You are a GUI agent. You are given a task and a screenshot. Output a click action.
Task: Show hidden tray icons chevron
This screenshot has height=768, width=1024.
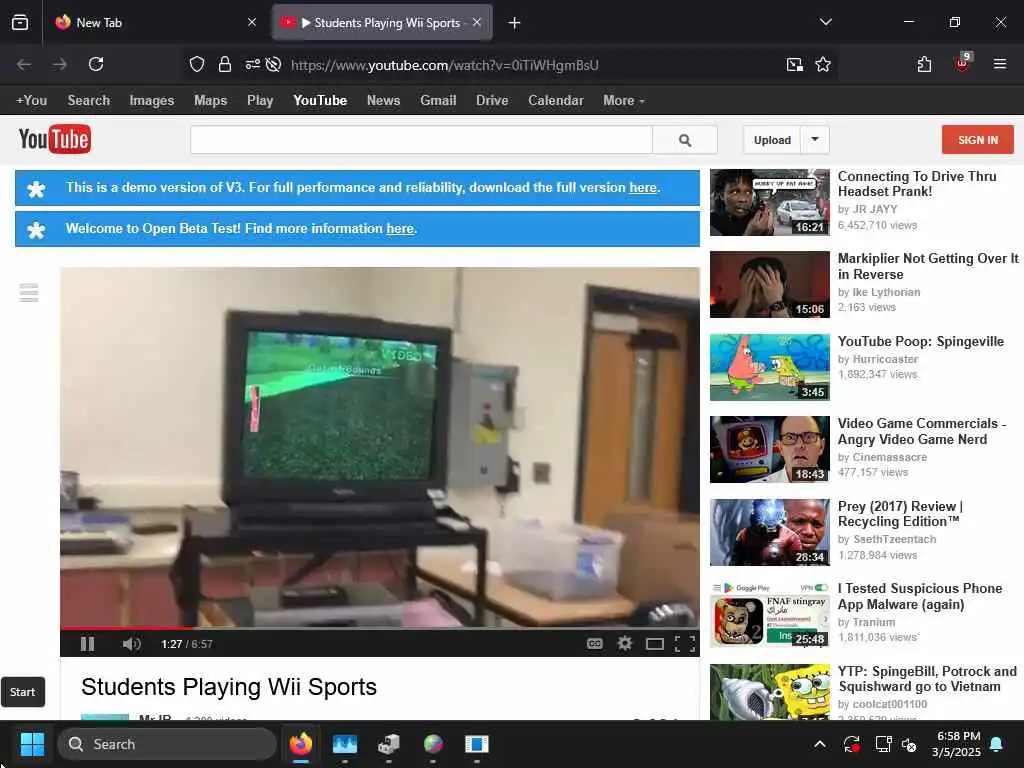[820, 744]
